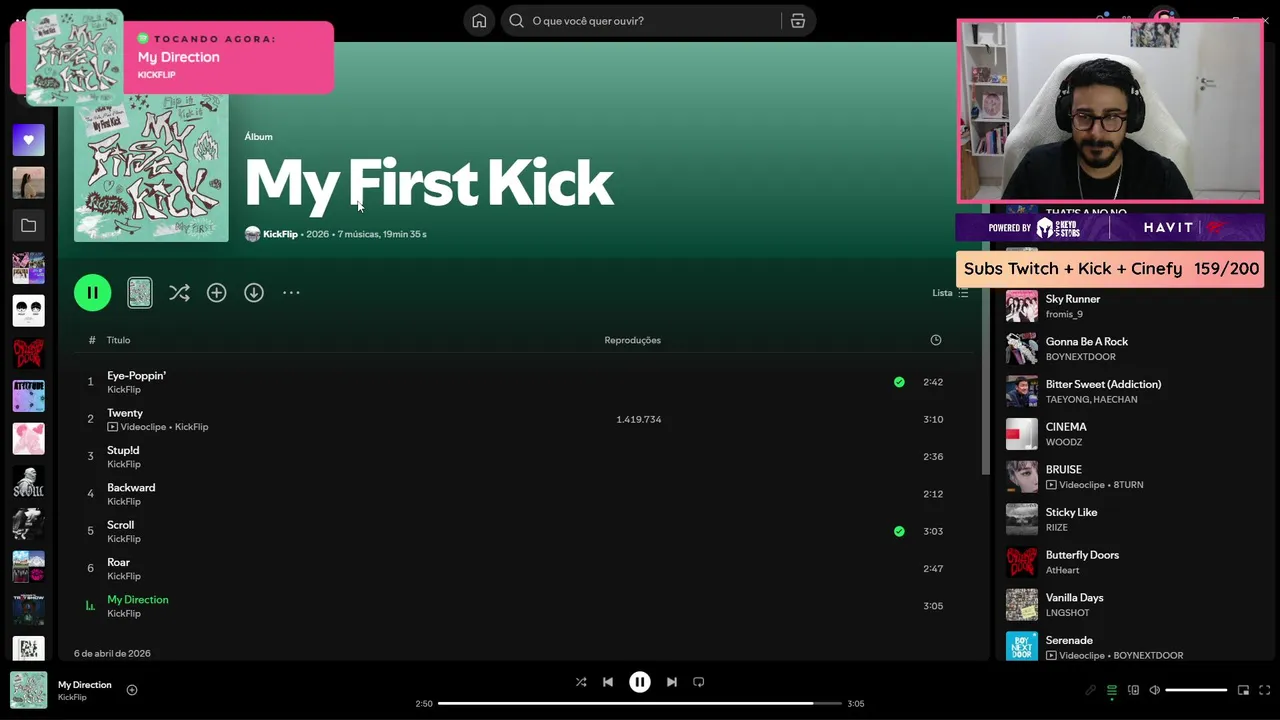Open the folder icon in the library sidebar
Viewport: 1280px width, 720px height.
pos(28,226)
